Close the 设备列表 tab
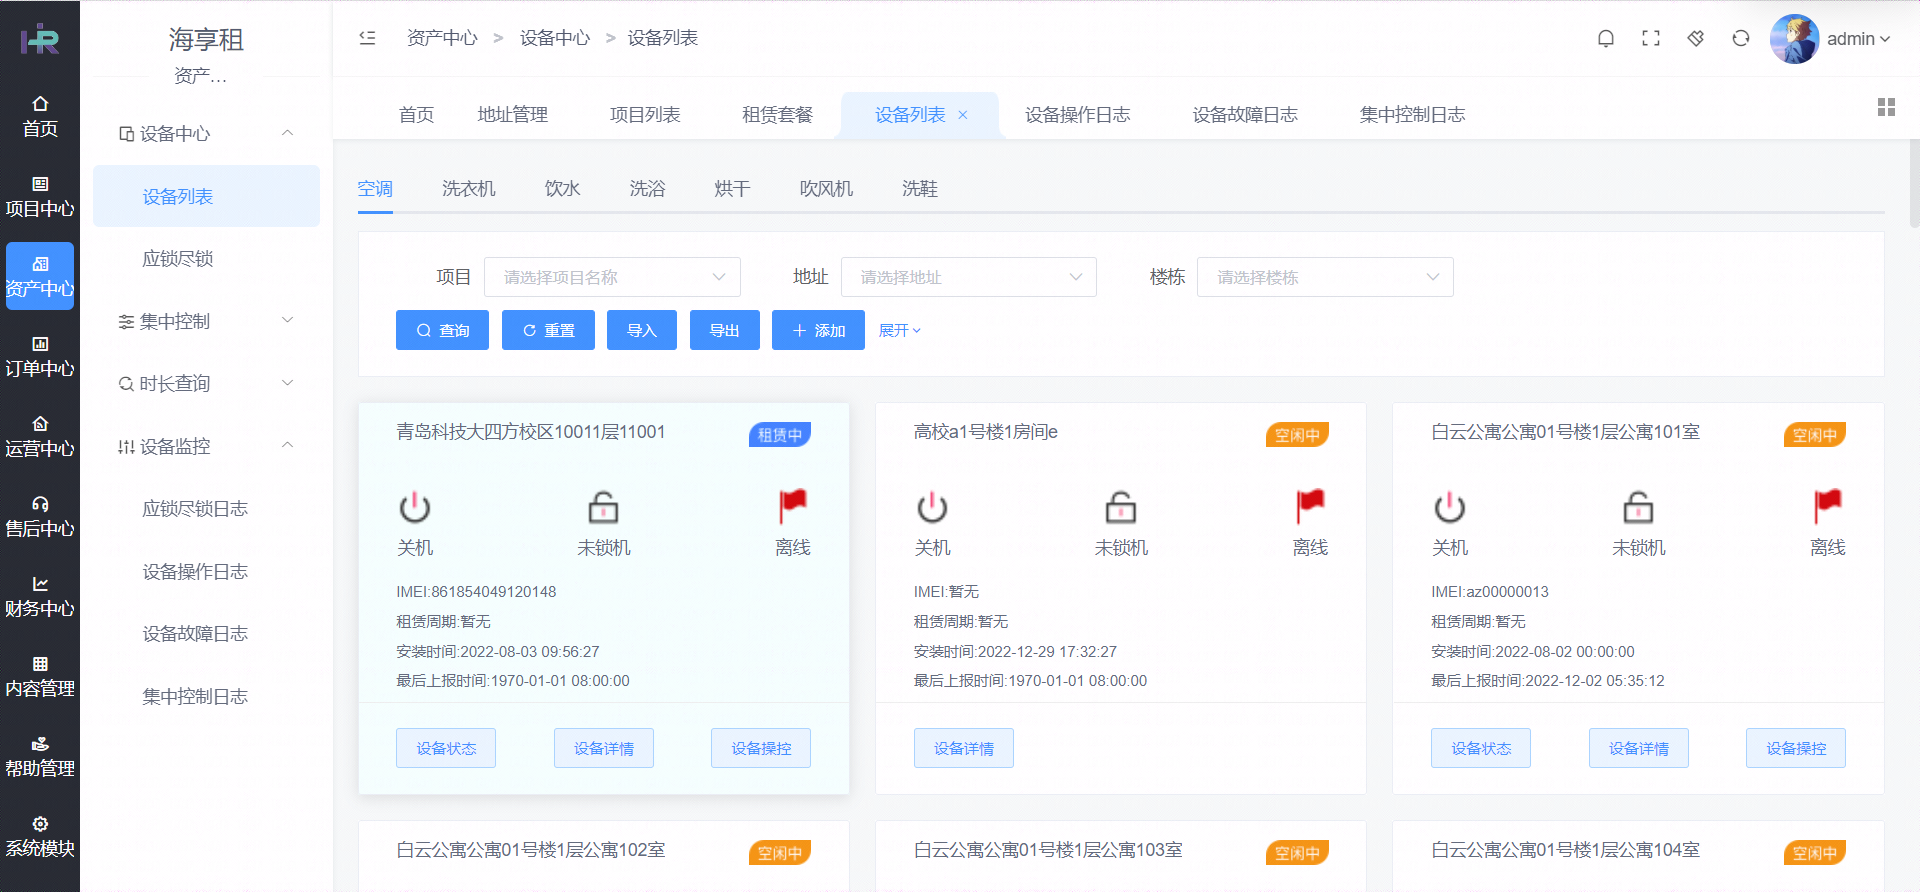Image resolution: width=1920 pixels, height=892 pixels. pos(963,115)
